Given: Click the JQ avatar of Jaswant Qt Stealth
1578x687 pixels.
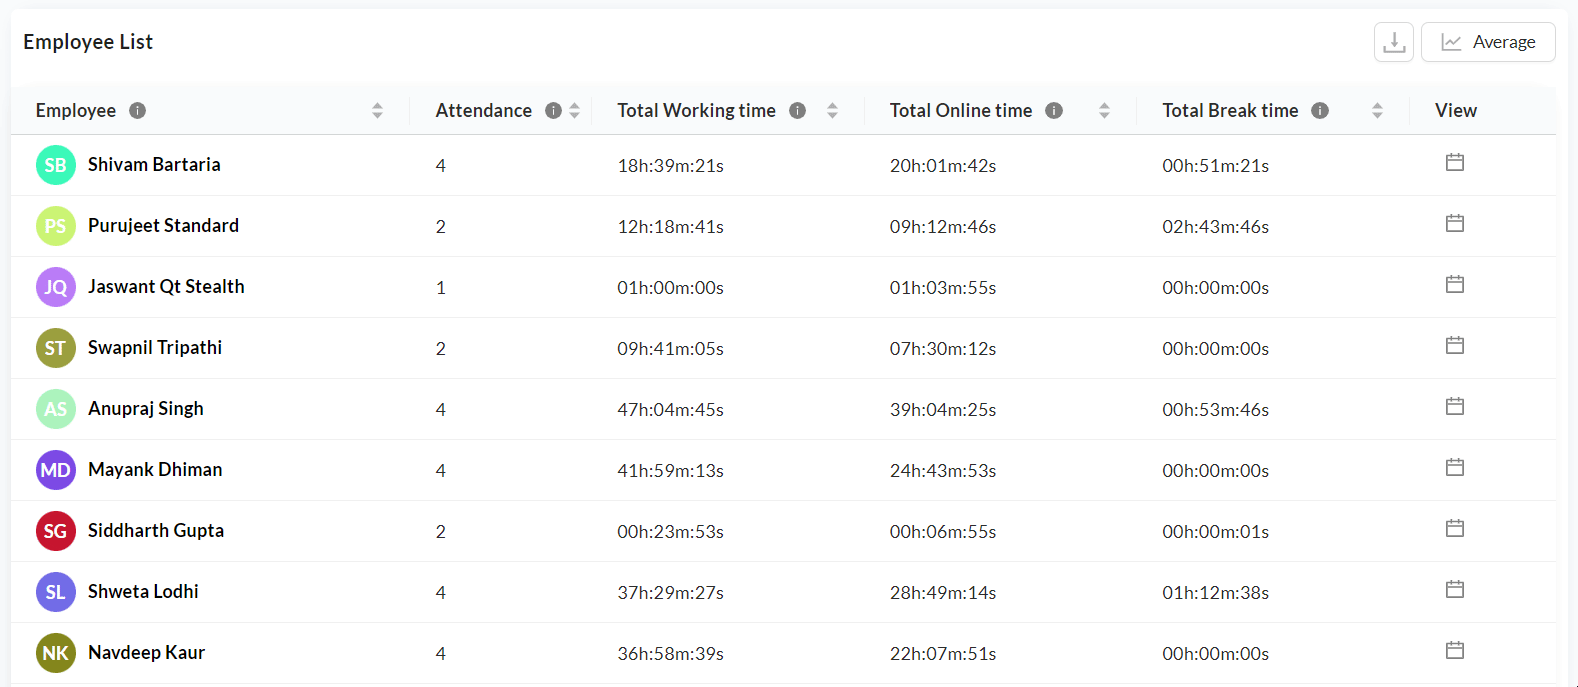Looking at the screenshot, I should pyautogui.click(x=56, y=287).
